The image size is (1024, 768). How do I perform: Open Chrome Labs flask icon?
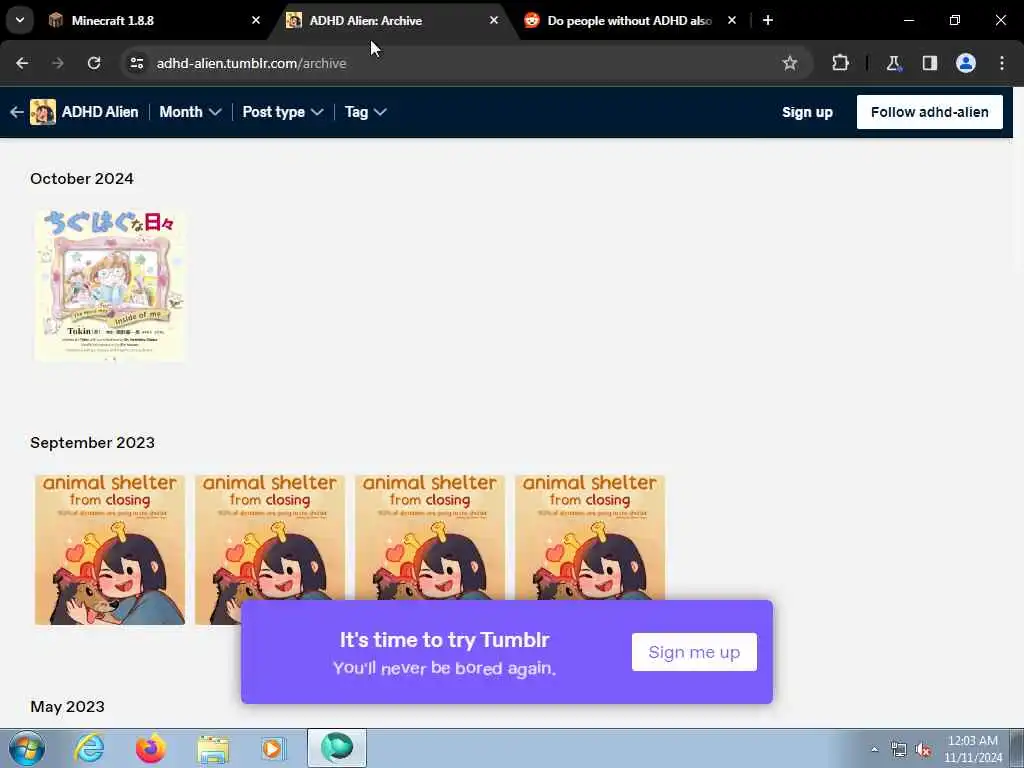(x=893, y=63)
